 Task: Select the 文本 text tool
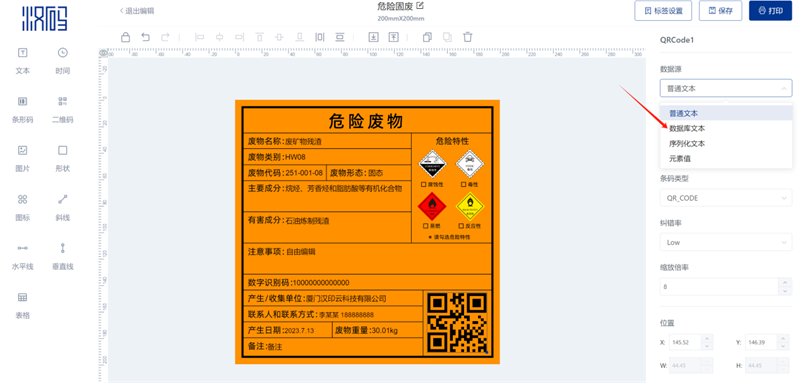click(x=22, y=60)
